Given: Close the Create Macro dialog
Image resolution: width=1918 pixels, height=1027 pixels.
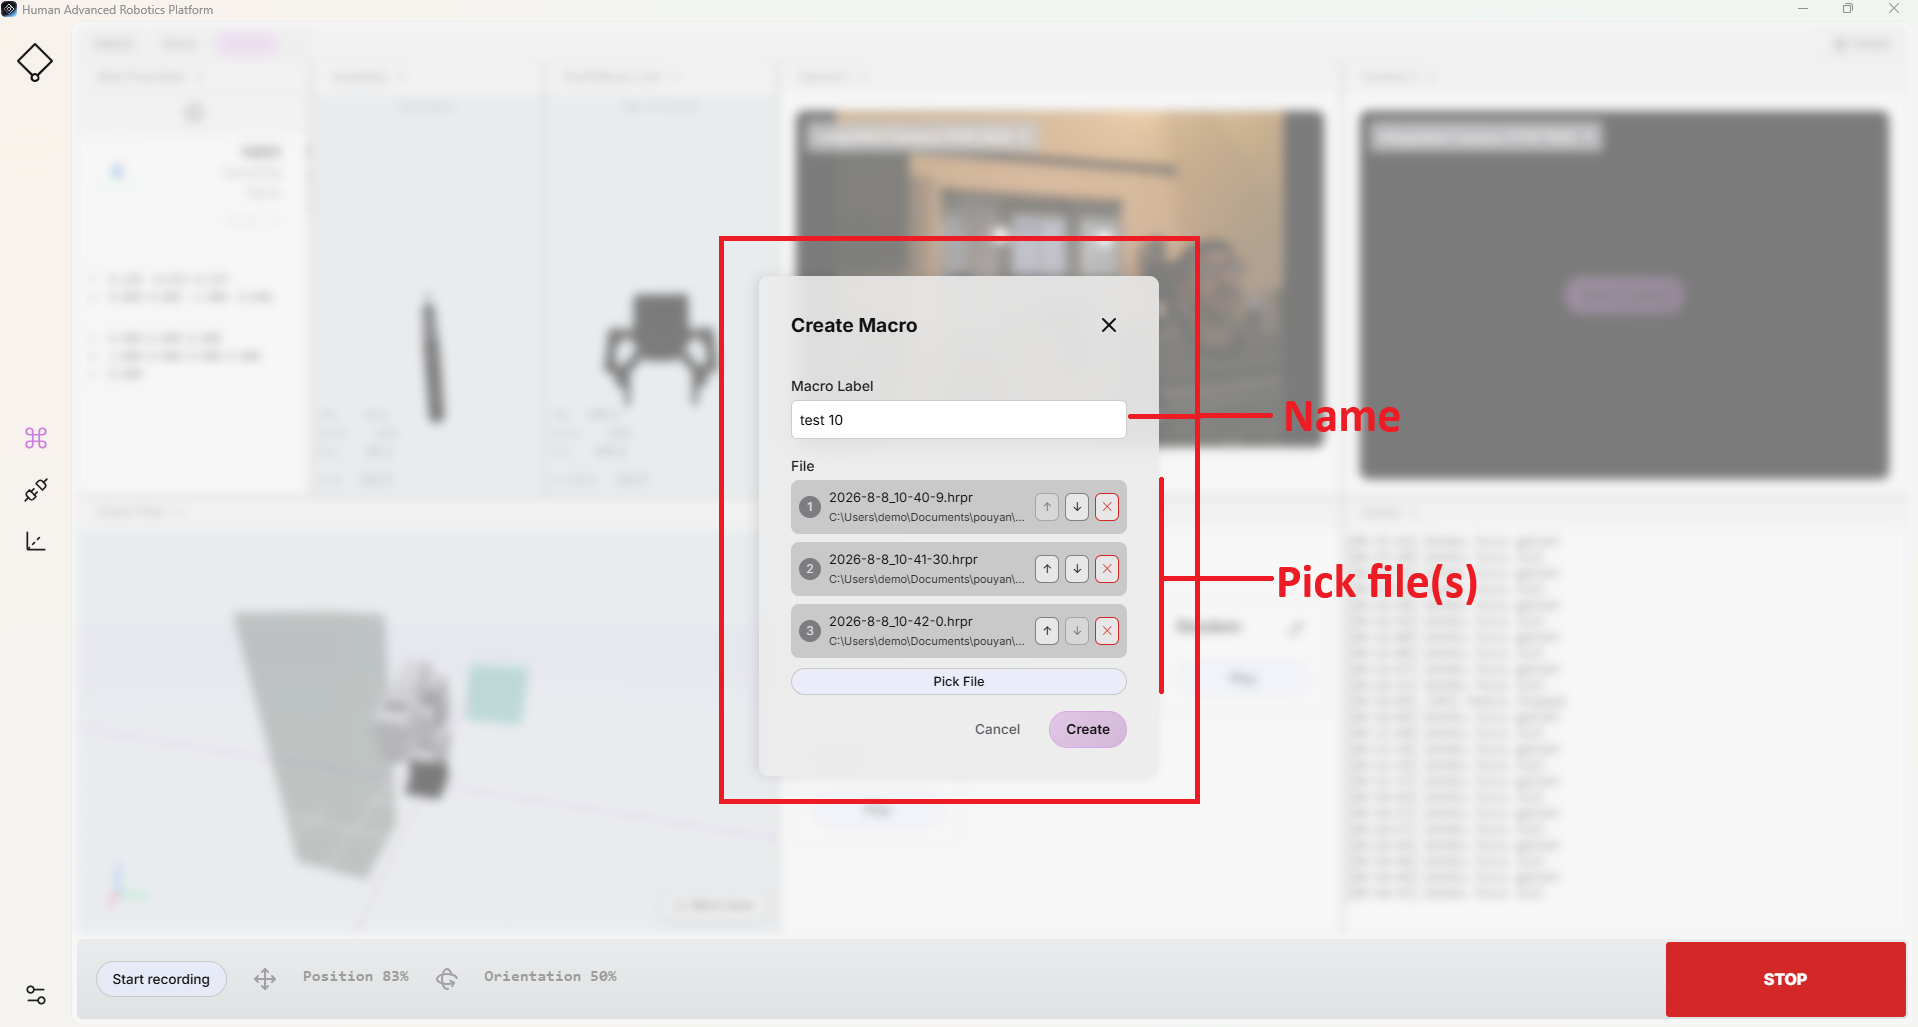Looking at the screenshot, I should pyautogui.click(x=1108, y=325).
